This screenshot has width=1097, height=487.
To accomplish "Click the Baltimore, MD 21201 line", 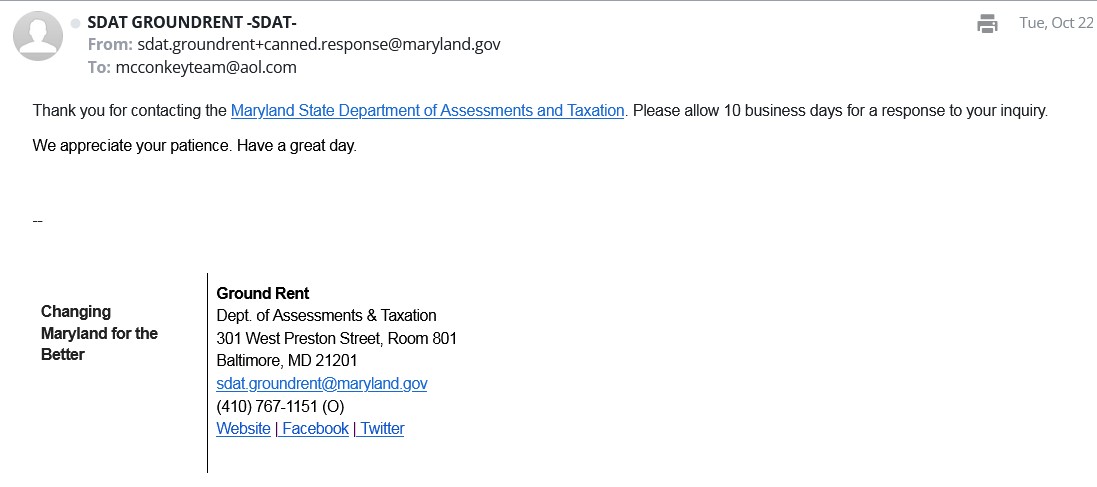I will click(x=286, y=360).
